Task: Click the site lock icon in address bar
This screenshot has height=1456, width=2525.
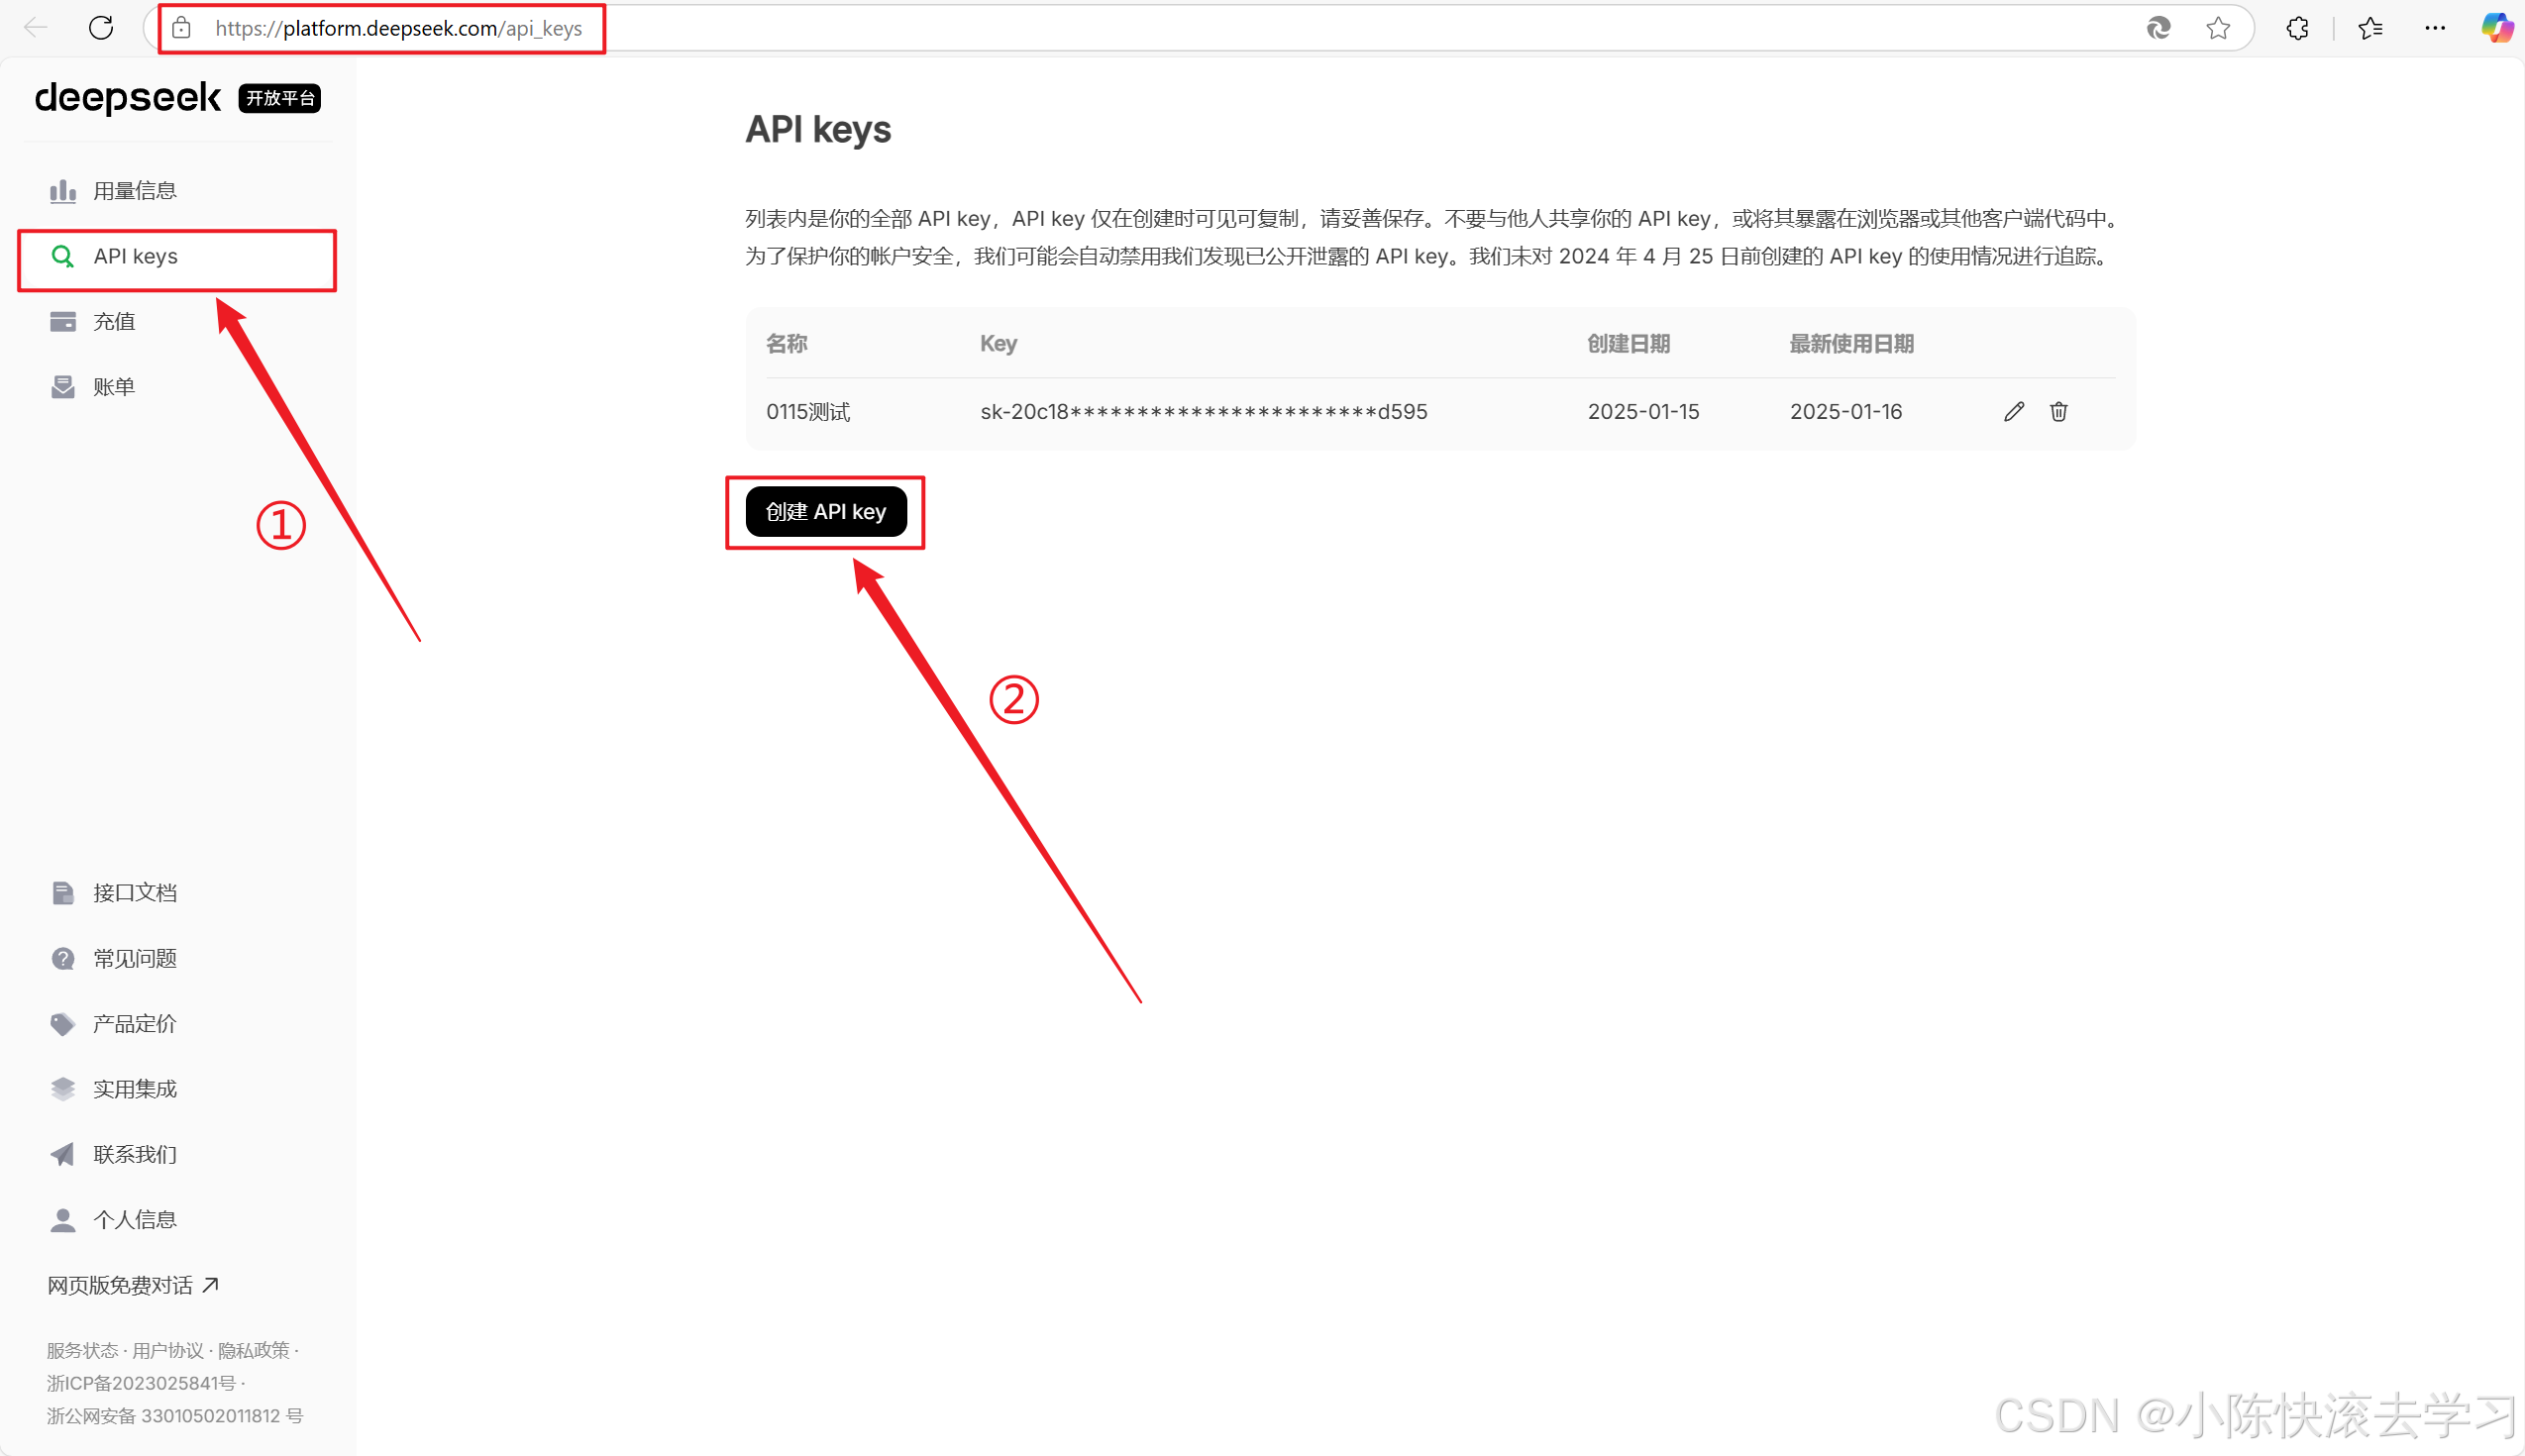Action: click(x=181, y=28)
